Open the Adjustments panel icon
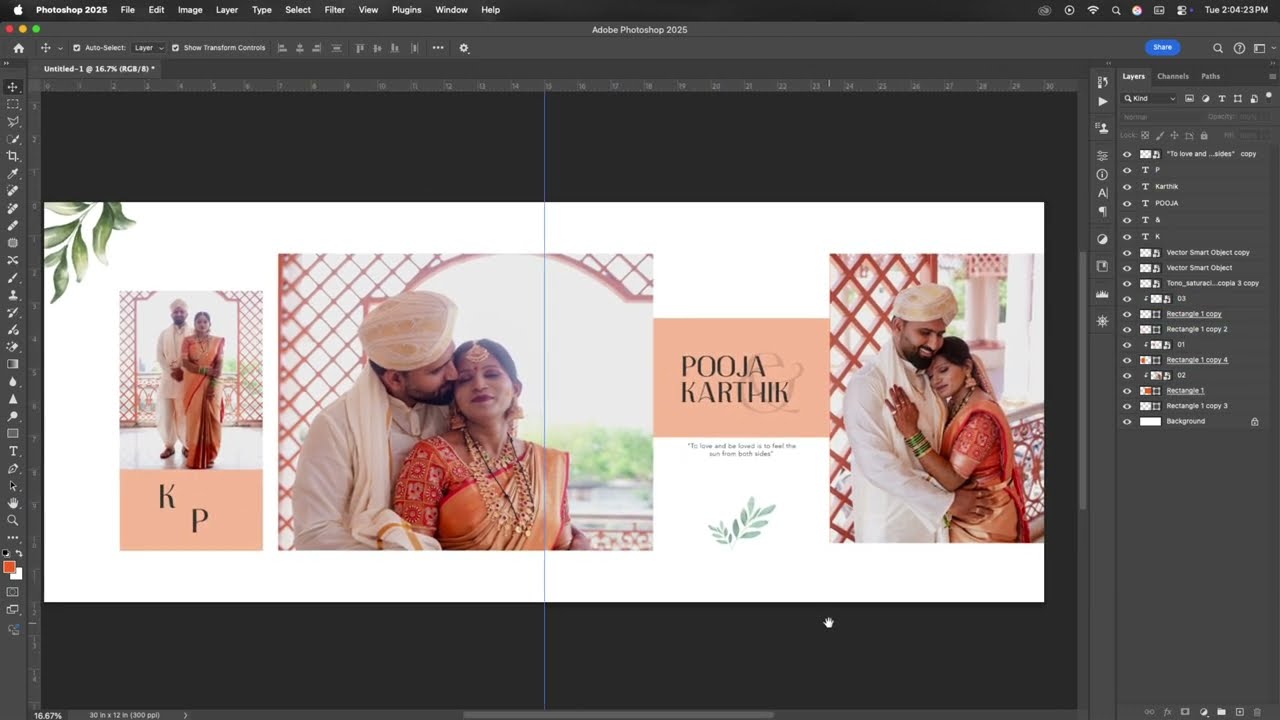 (x=1102, y=239)
